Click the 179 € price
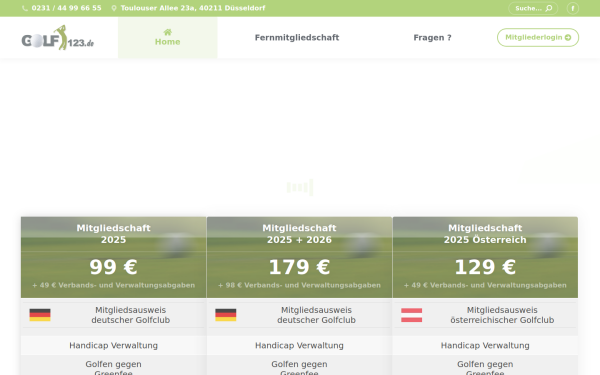This screenshot has width=600, height=375. (x=300, y=267)
